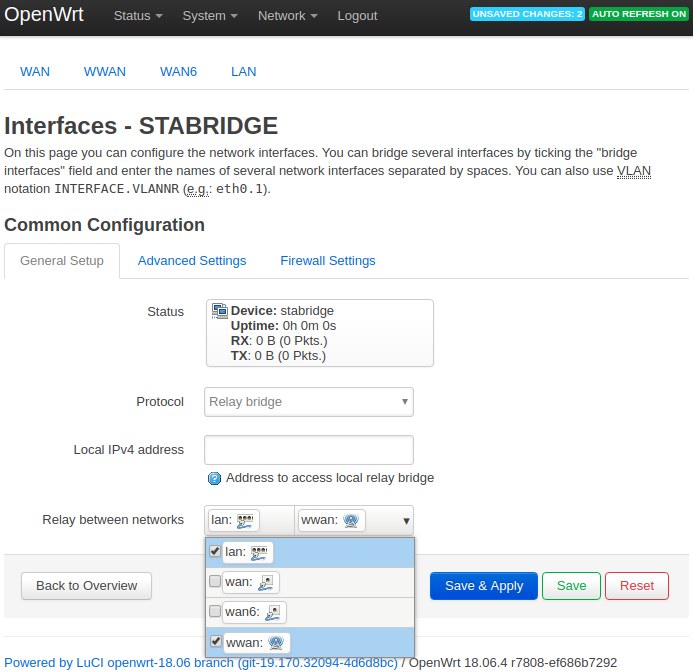The height and width of the screenshot is (672, 693).
Task: Click the wan6 interface icon in dropdown list
Action: coord(273,613)
